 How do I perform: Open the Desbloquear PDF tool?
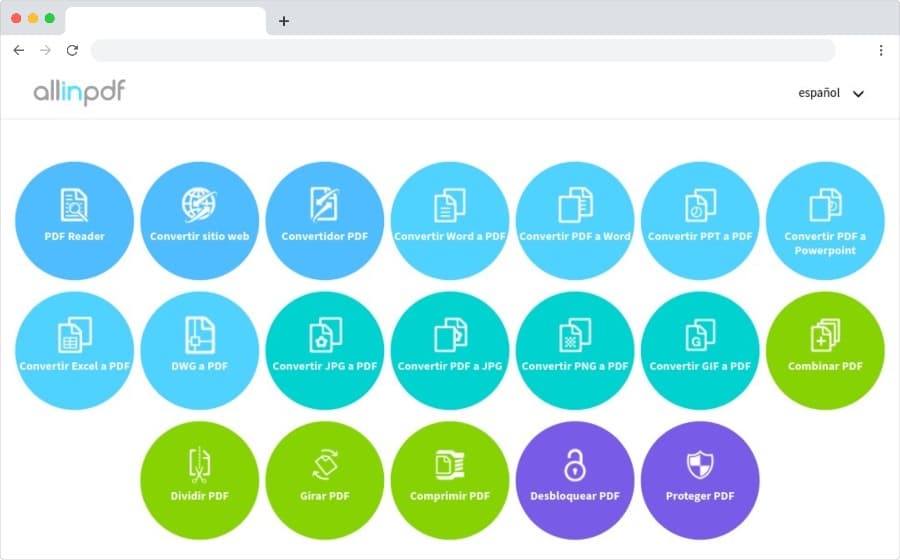[575, 480]
